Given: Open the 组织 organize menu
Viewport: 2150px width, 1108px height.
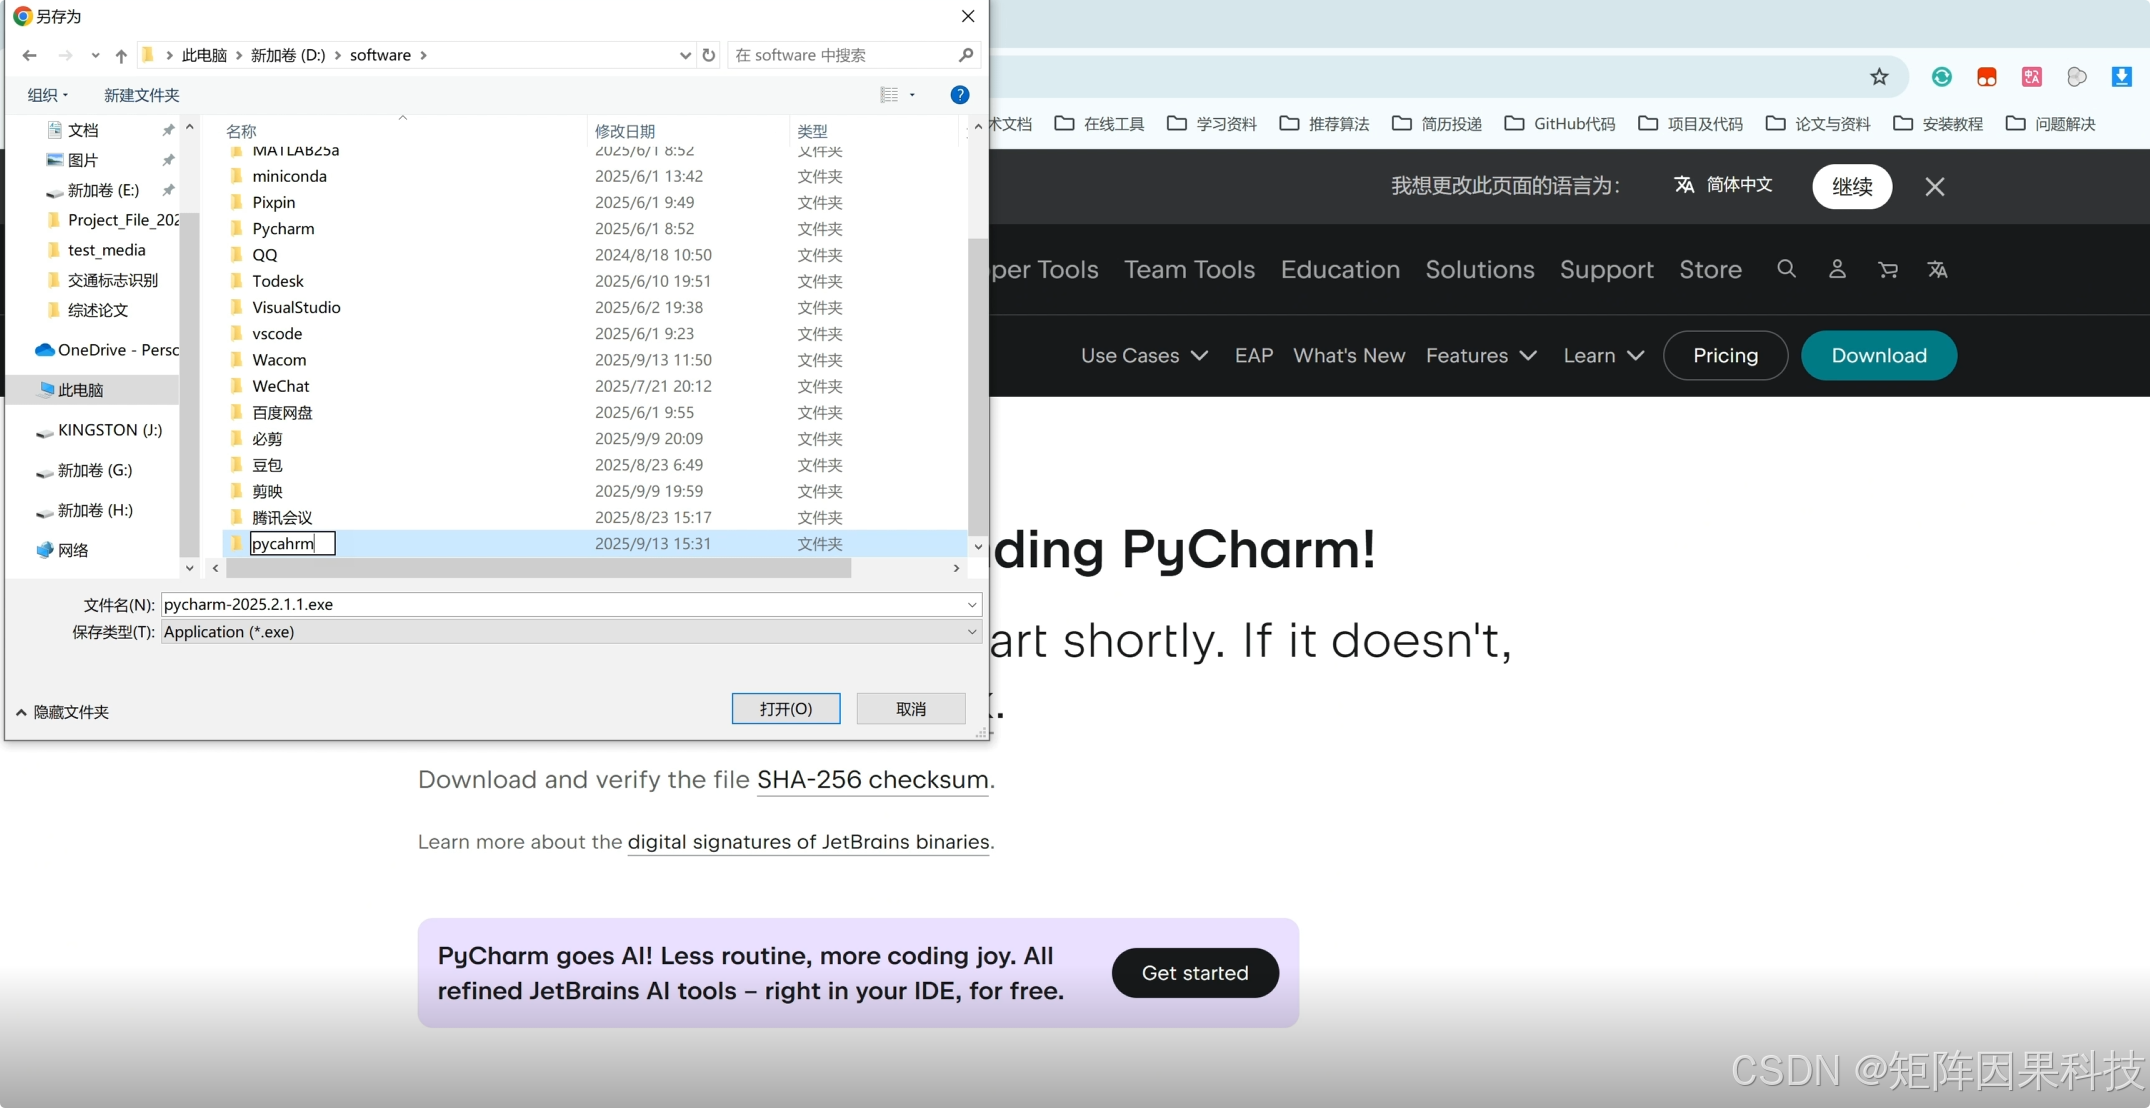Looking at the screenshot, I should click(x=47, y=95).
